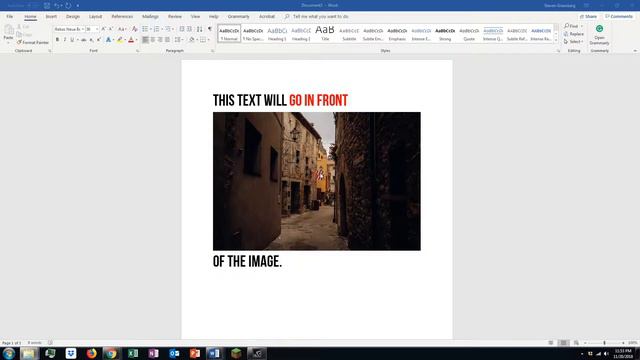Toggle Bold formatting

pos(57,40)
